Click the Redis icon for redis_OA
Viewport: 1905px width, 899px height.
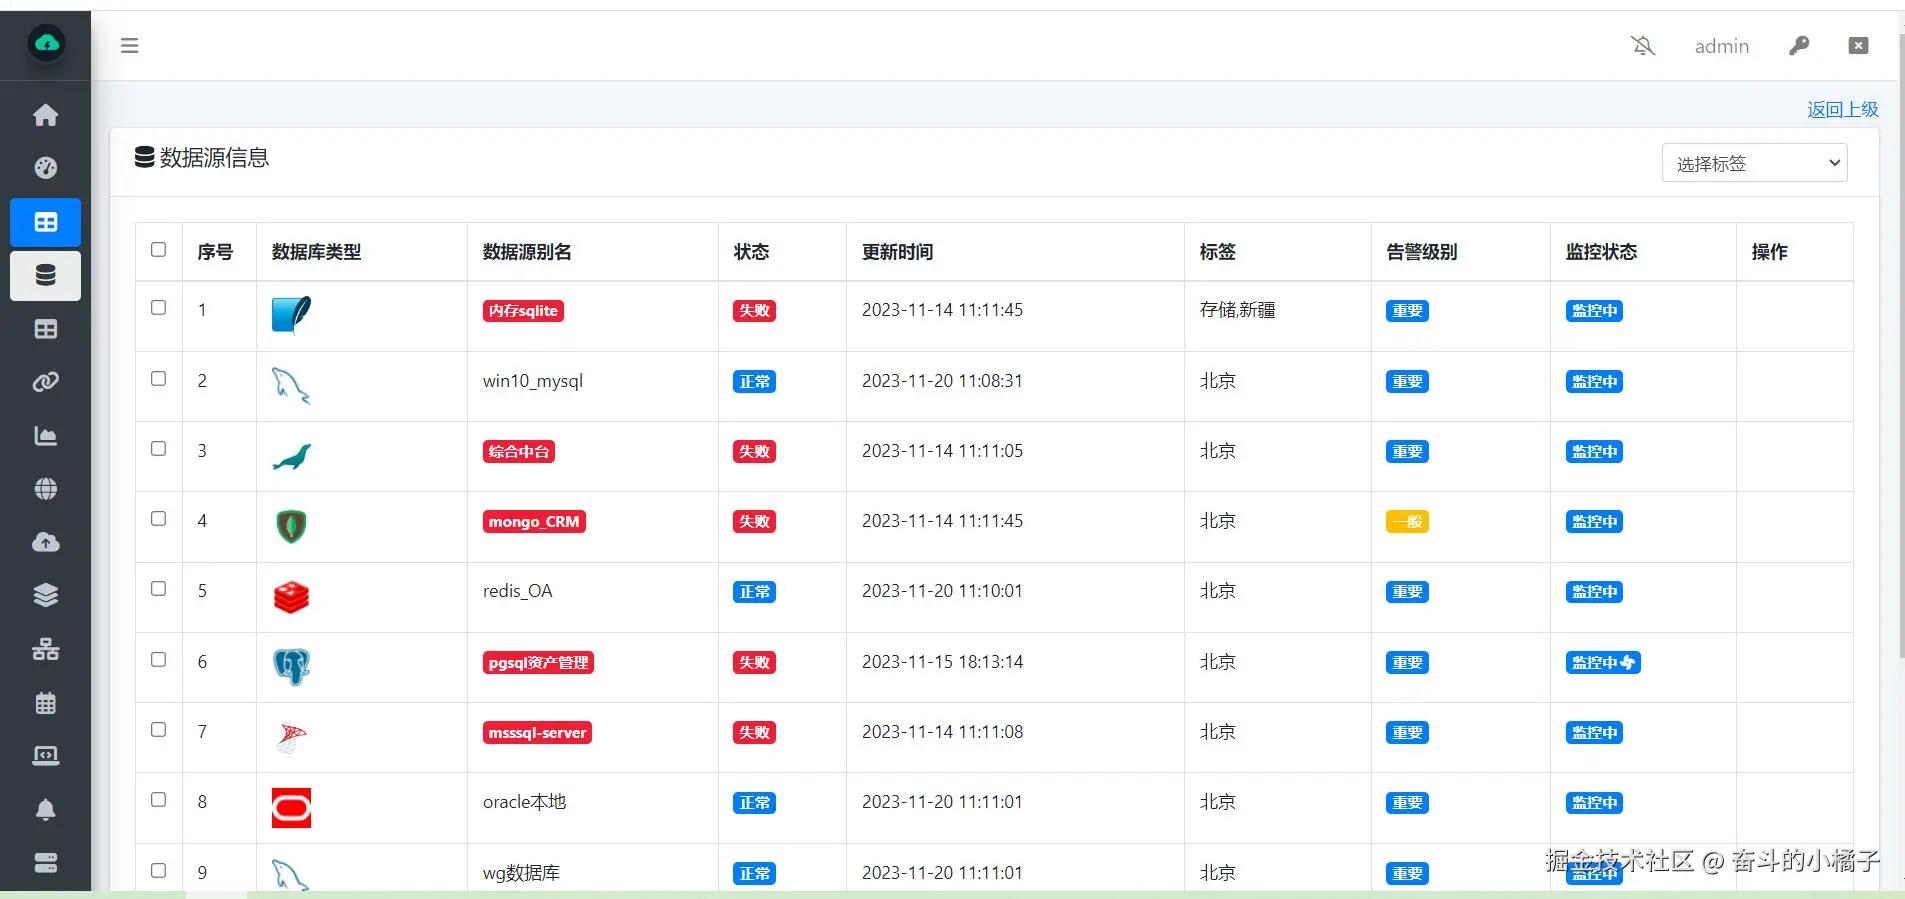point(291,597)
